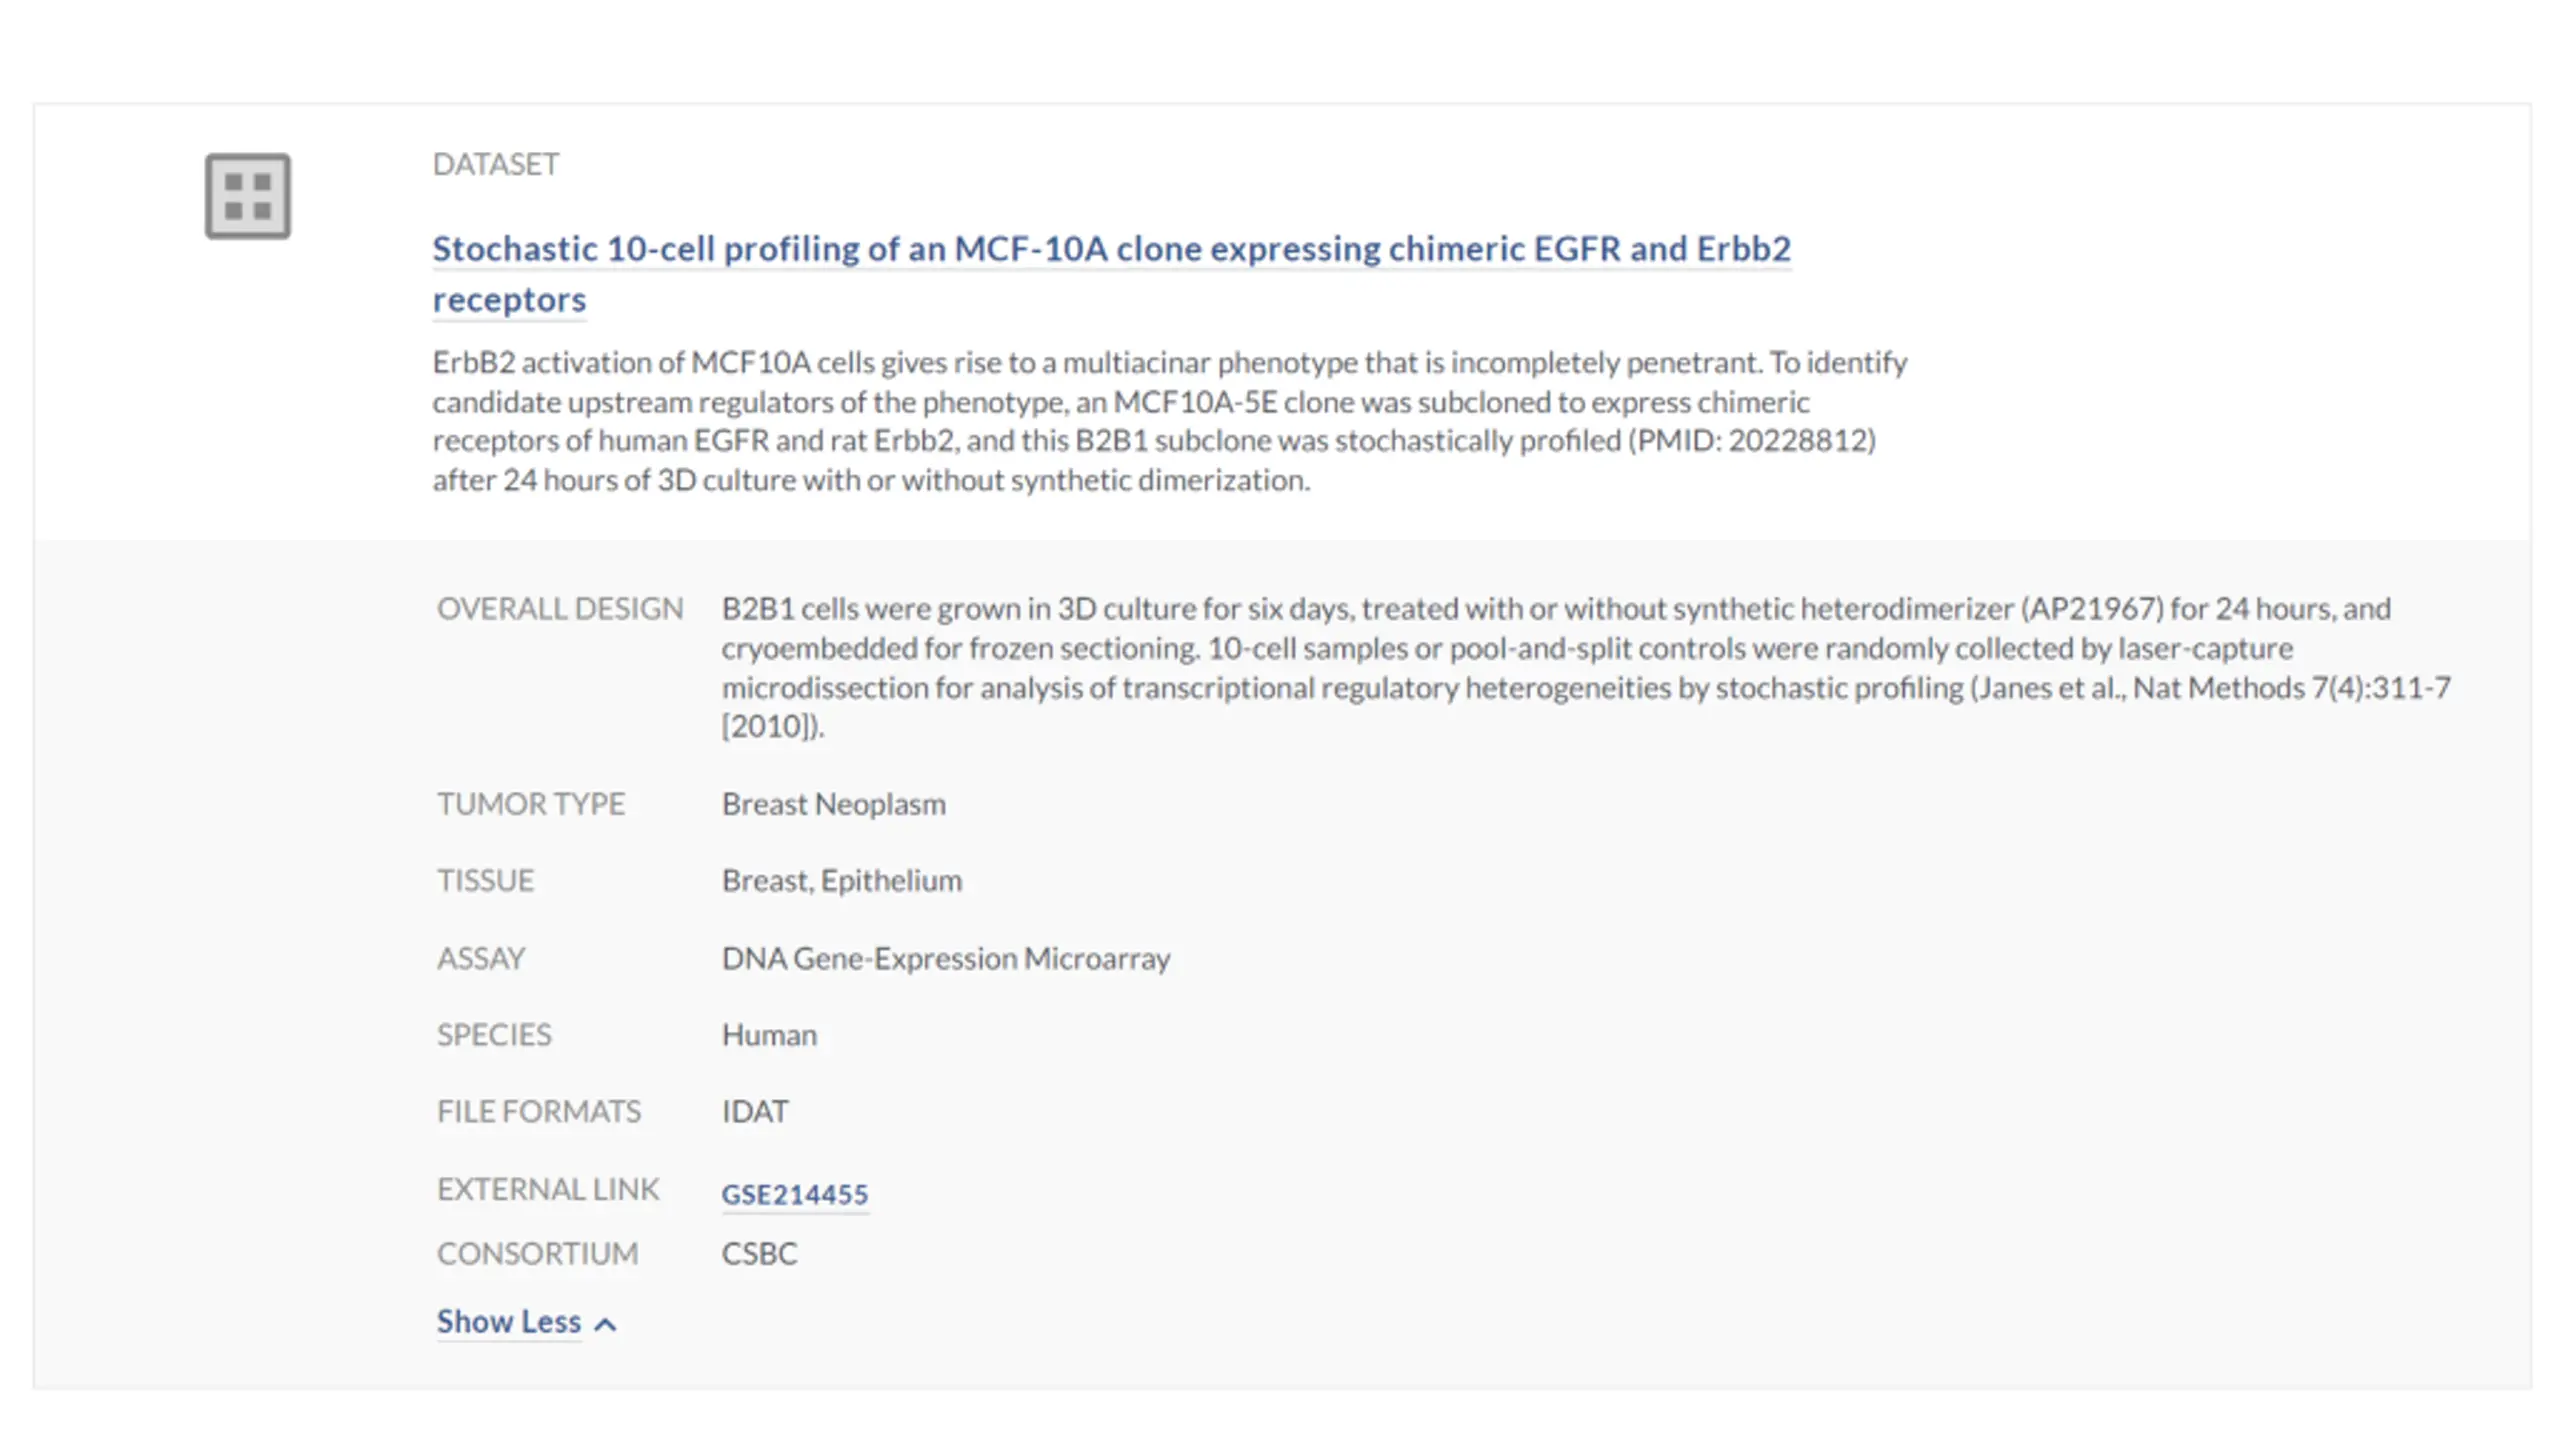Viewport: 2560px width, 1440px height.
Task: Click the SPECIES field label
Action: click(494, 1035)
